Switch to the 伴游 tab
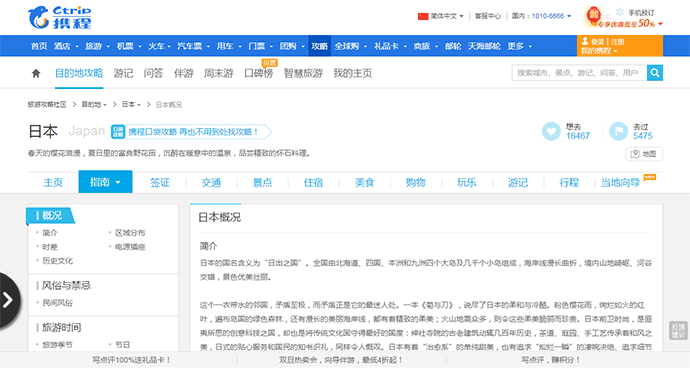This screenshot has width=690, height=368. tap(184, 73)
